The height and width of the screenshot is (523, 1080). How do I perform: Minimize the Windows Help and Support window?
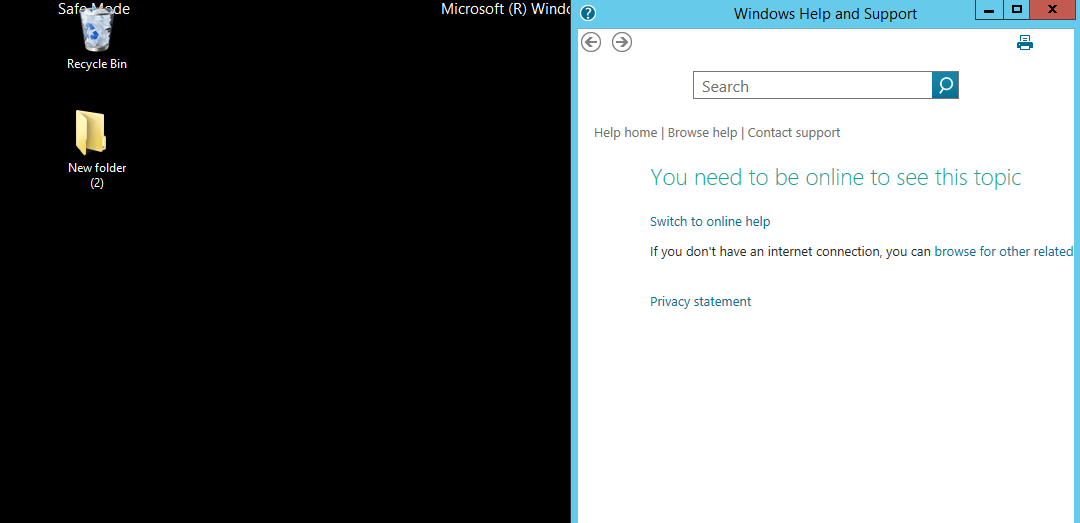click(x=988, y=10)
